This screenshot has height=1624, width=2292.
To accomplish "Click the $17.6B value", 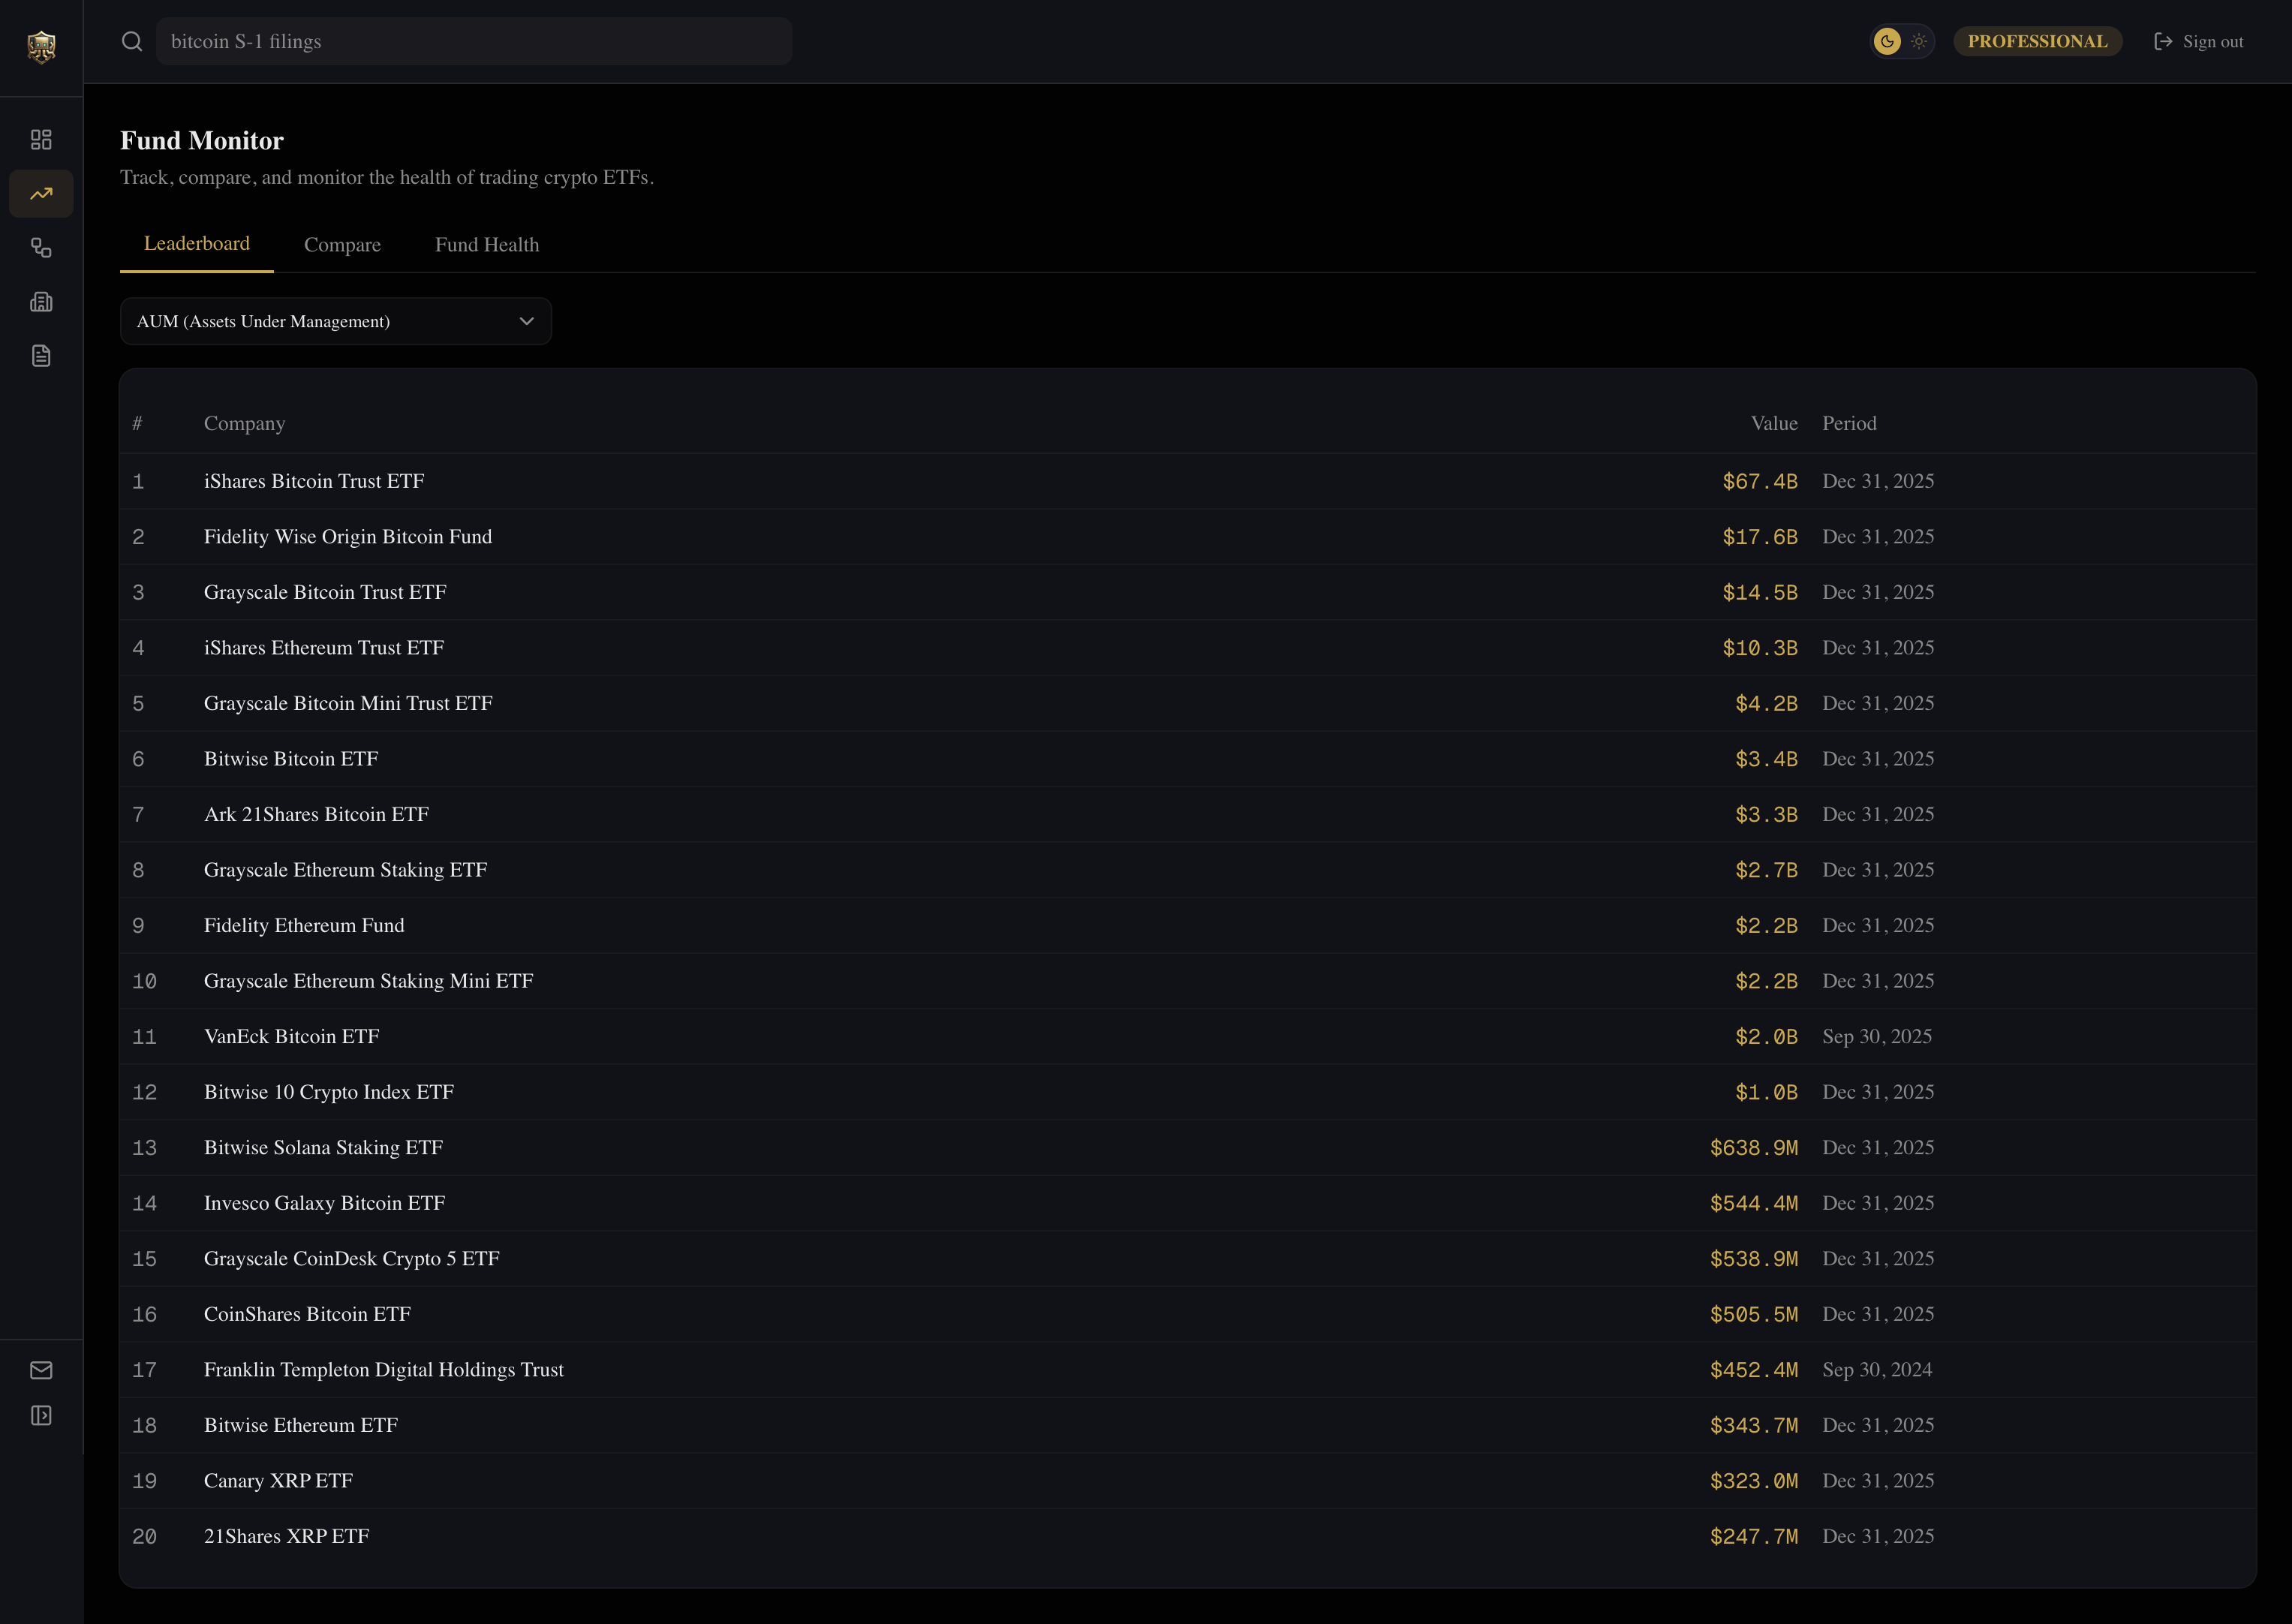I will pos(1759,537).
